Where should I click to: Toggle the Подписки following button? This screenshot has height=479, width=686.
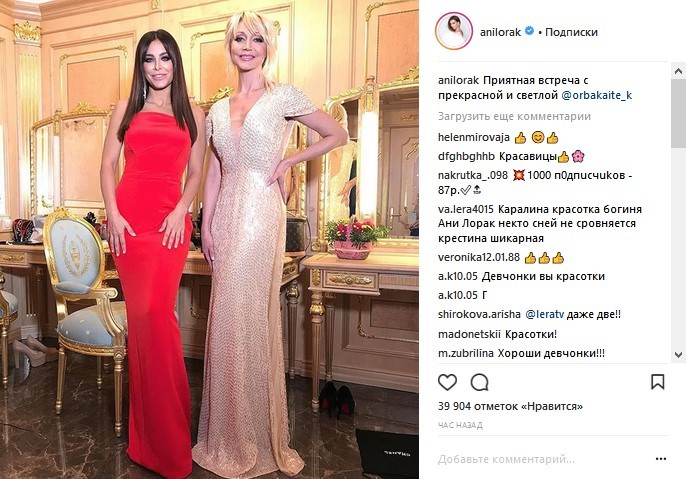coord(571,32)
